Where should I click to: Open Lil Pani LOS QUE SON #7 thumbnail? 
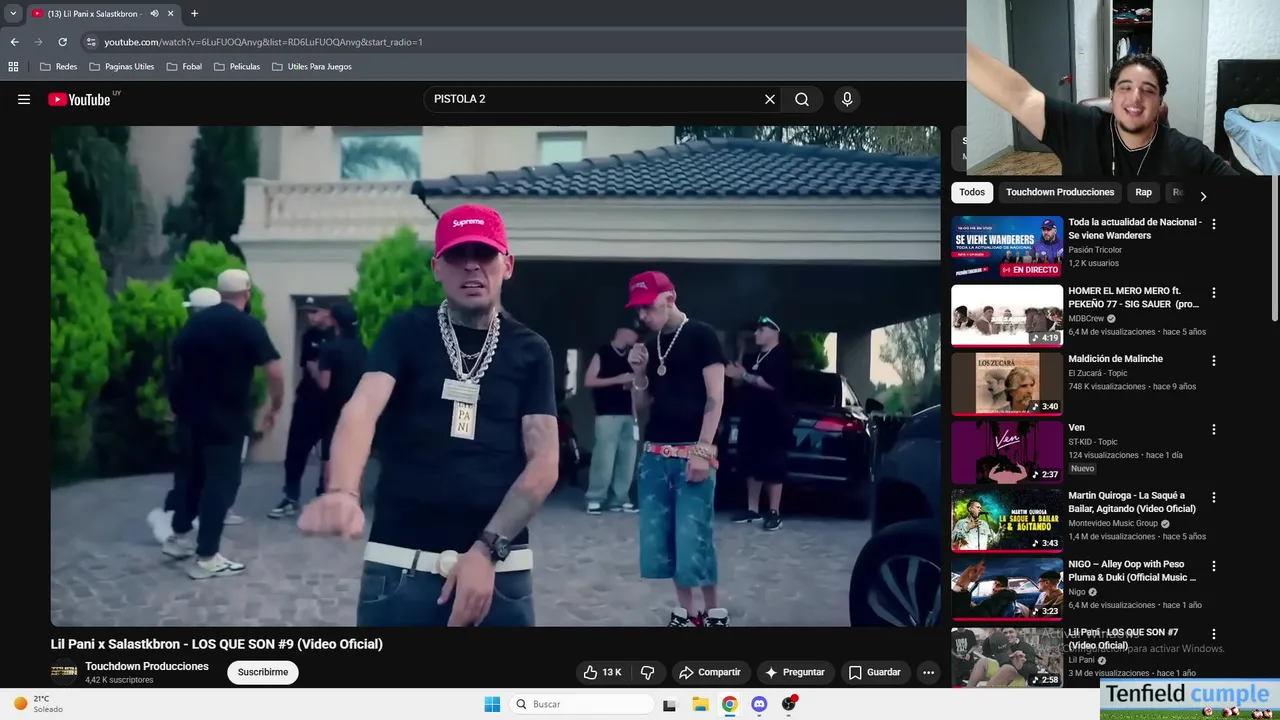pos(1007,656)
